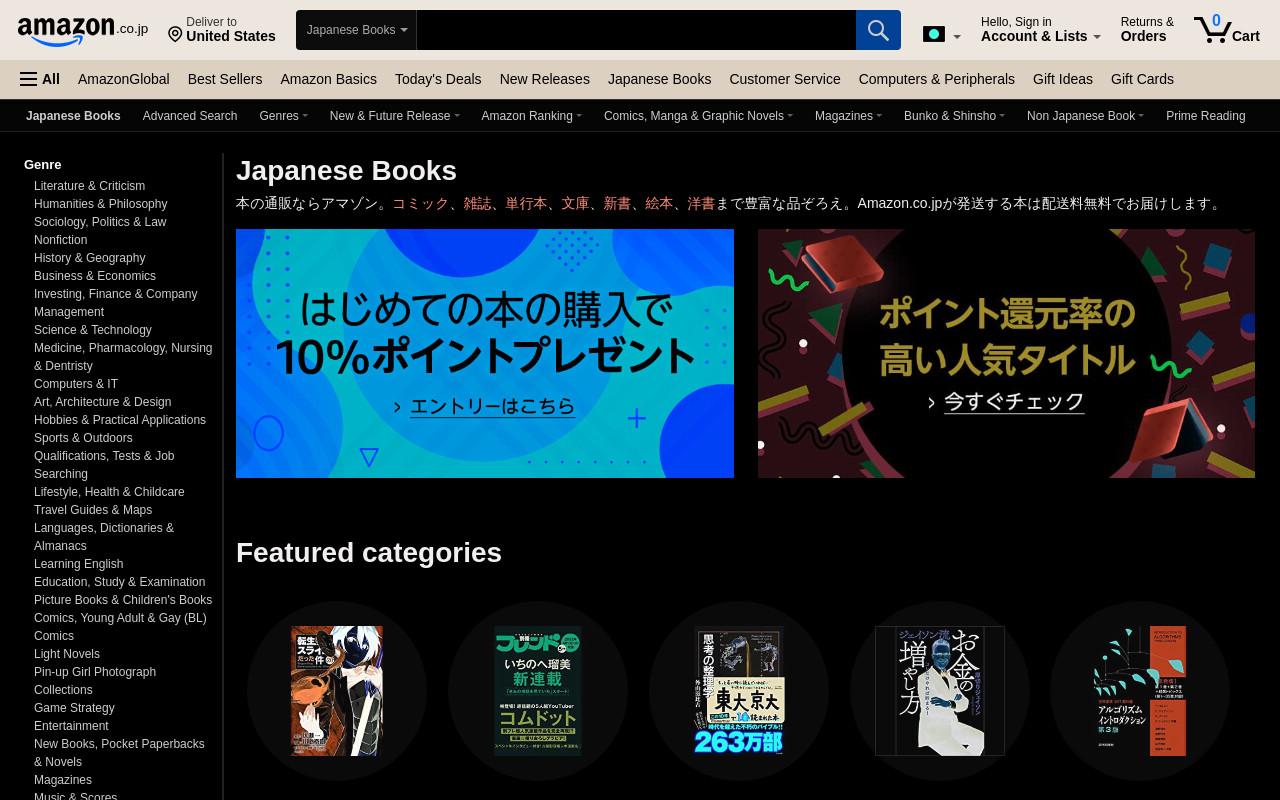This screenshot has height=800, width=1280.
Task: Select Nonfiction genre
Action: pyautogui.click(x=60, y=240)
